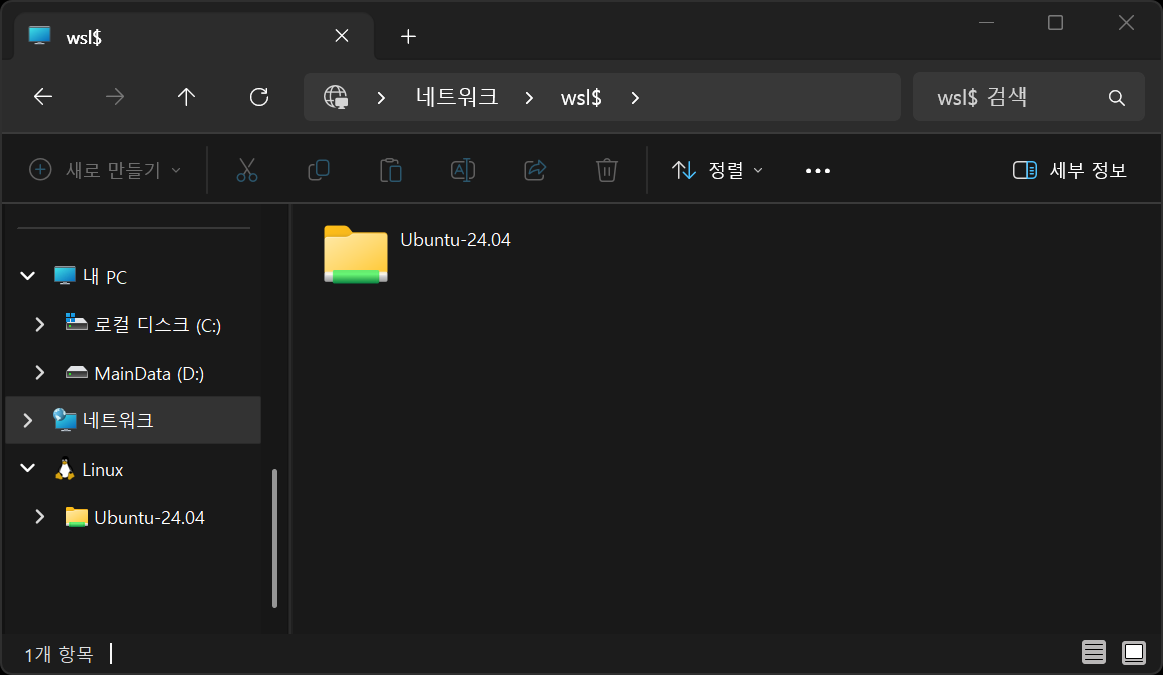Expand the 네트워크 tree node
The width and height of the screenshot is (1163, 675).
(27, 421)
